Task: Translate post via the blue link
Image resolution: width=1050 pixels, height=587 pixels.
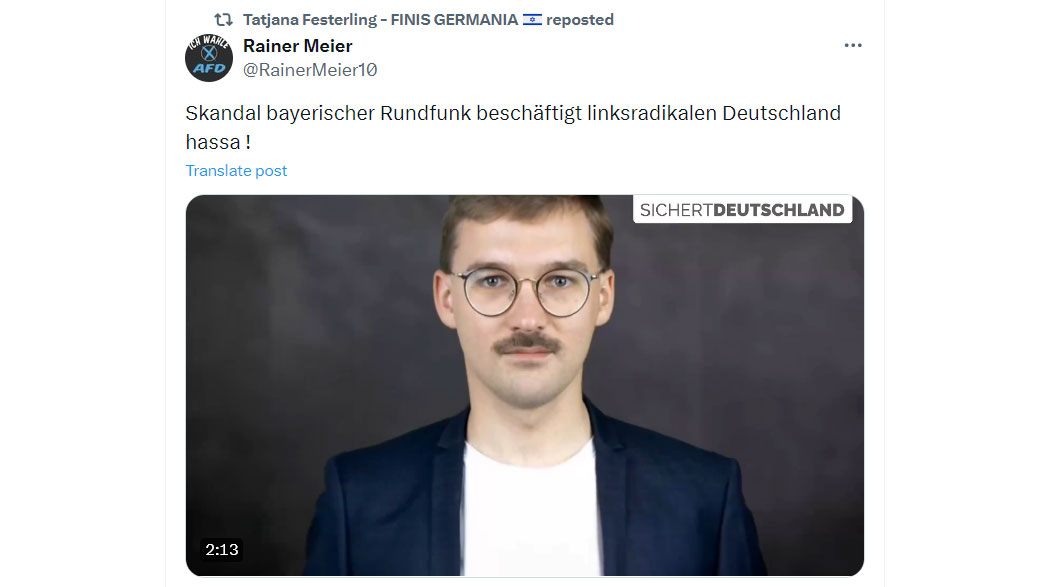Action: tap(236, 171)
